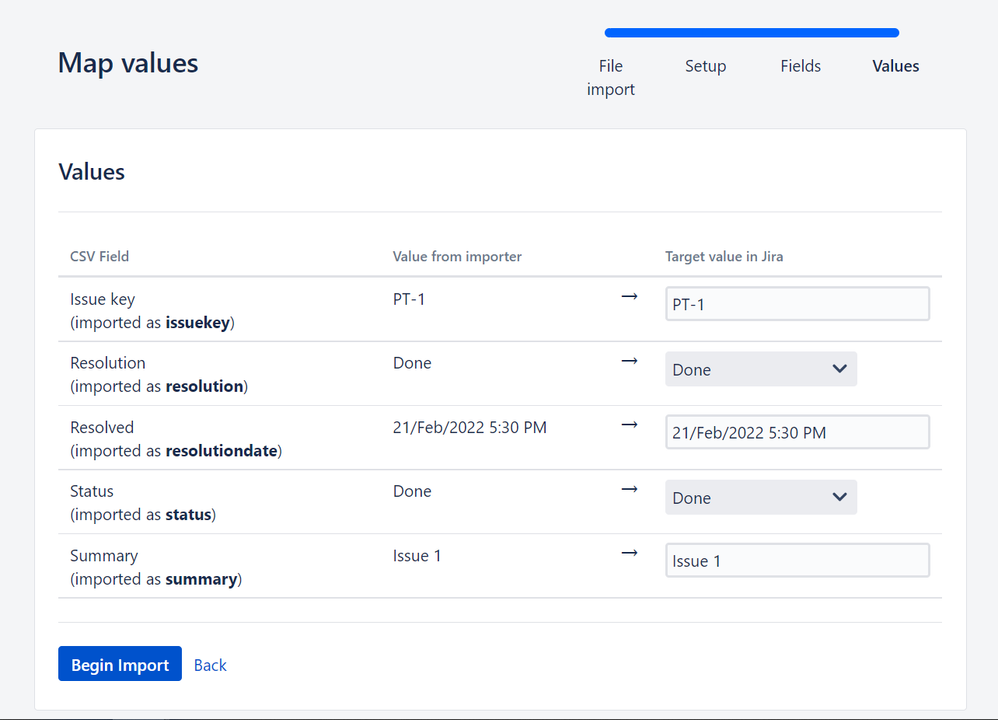Click the CSV Field column header
The image size is (998, 720).
99,257
